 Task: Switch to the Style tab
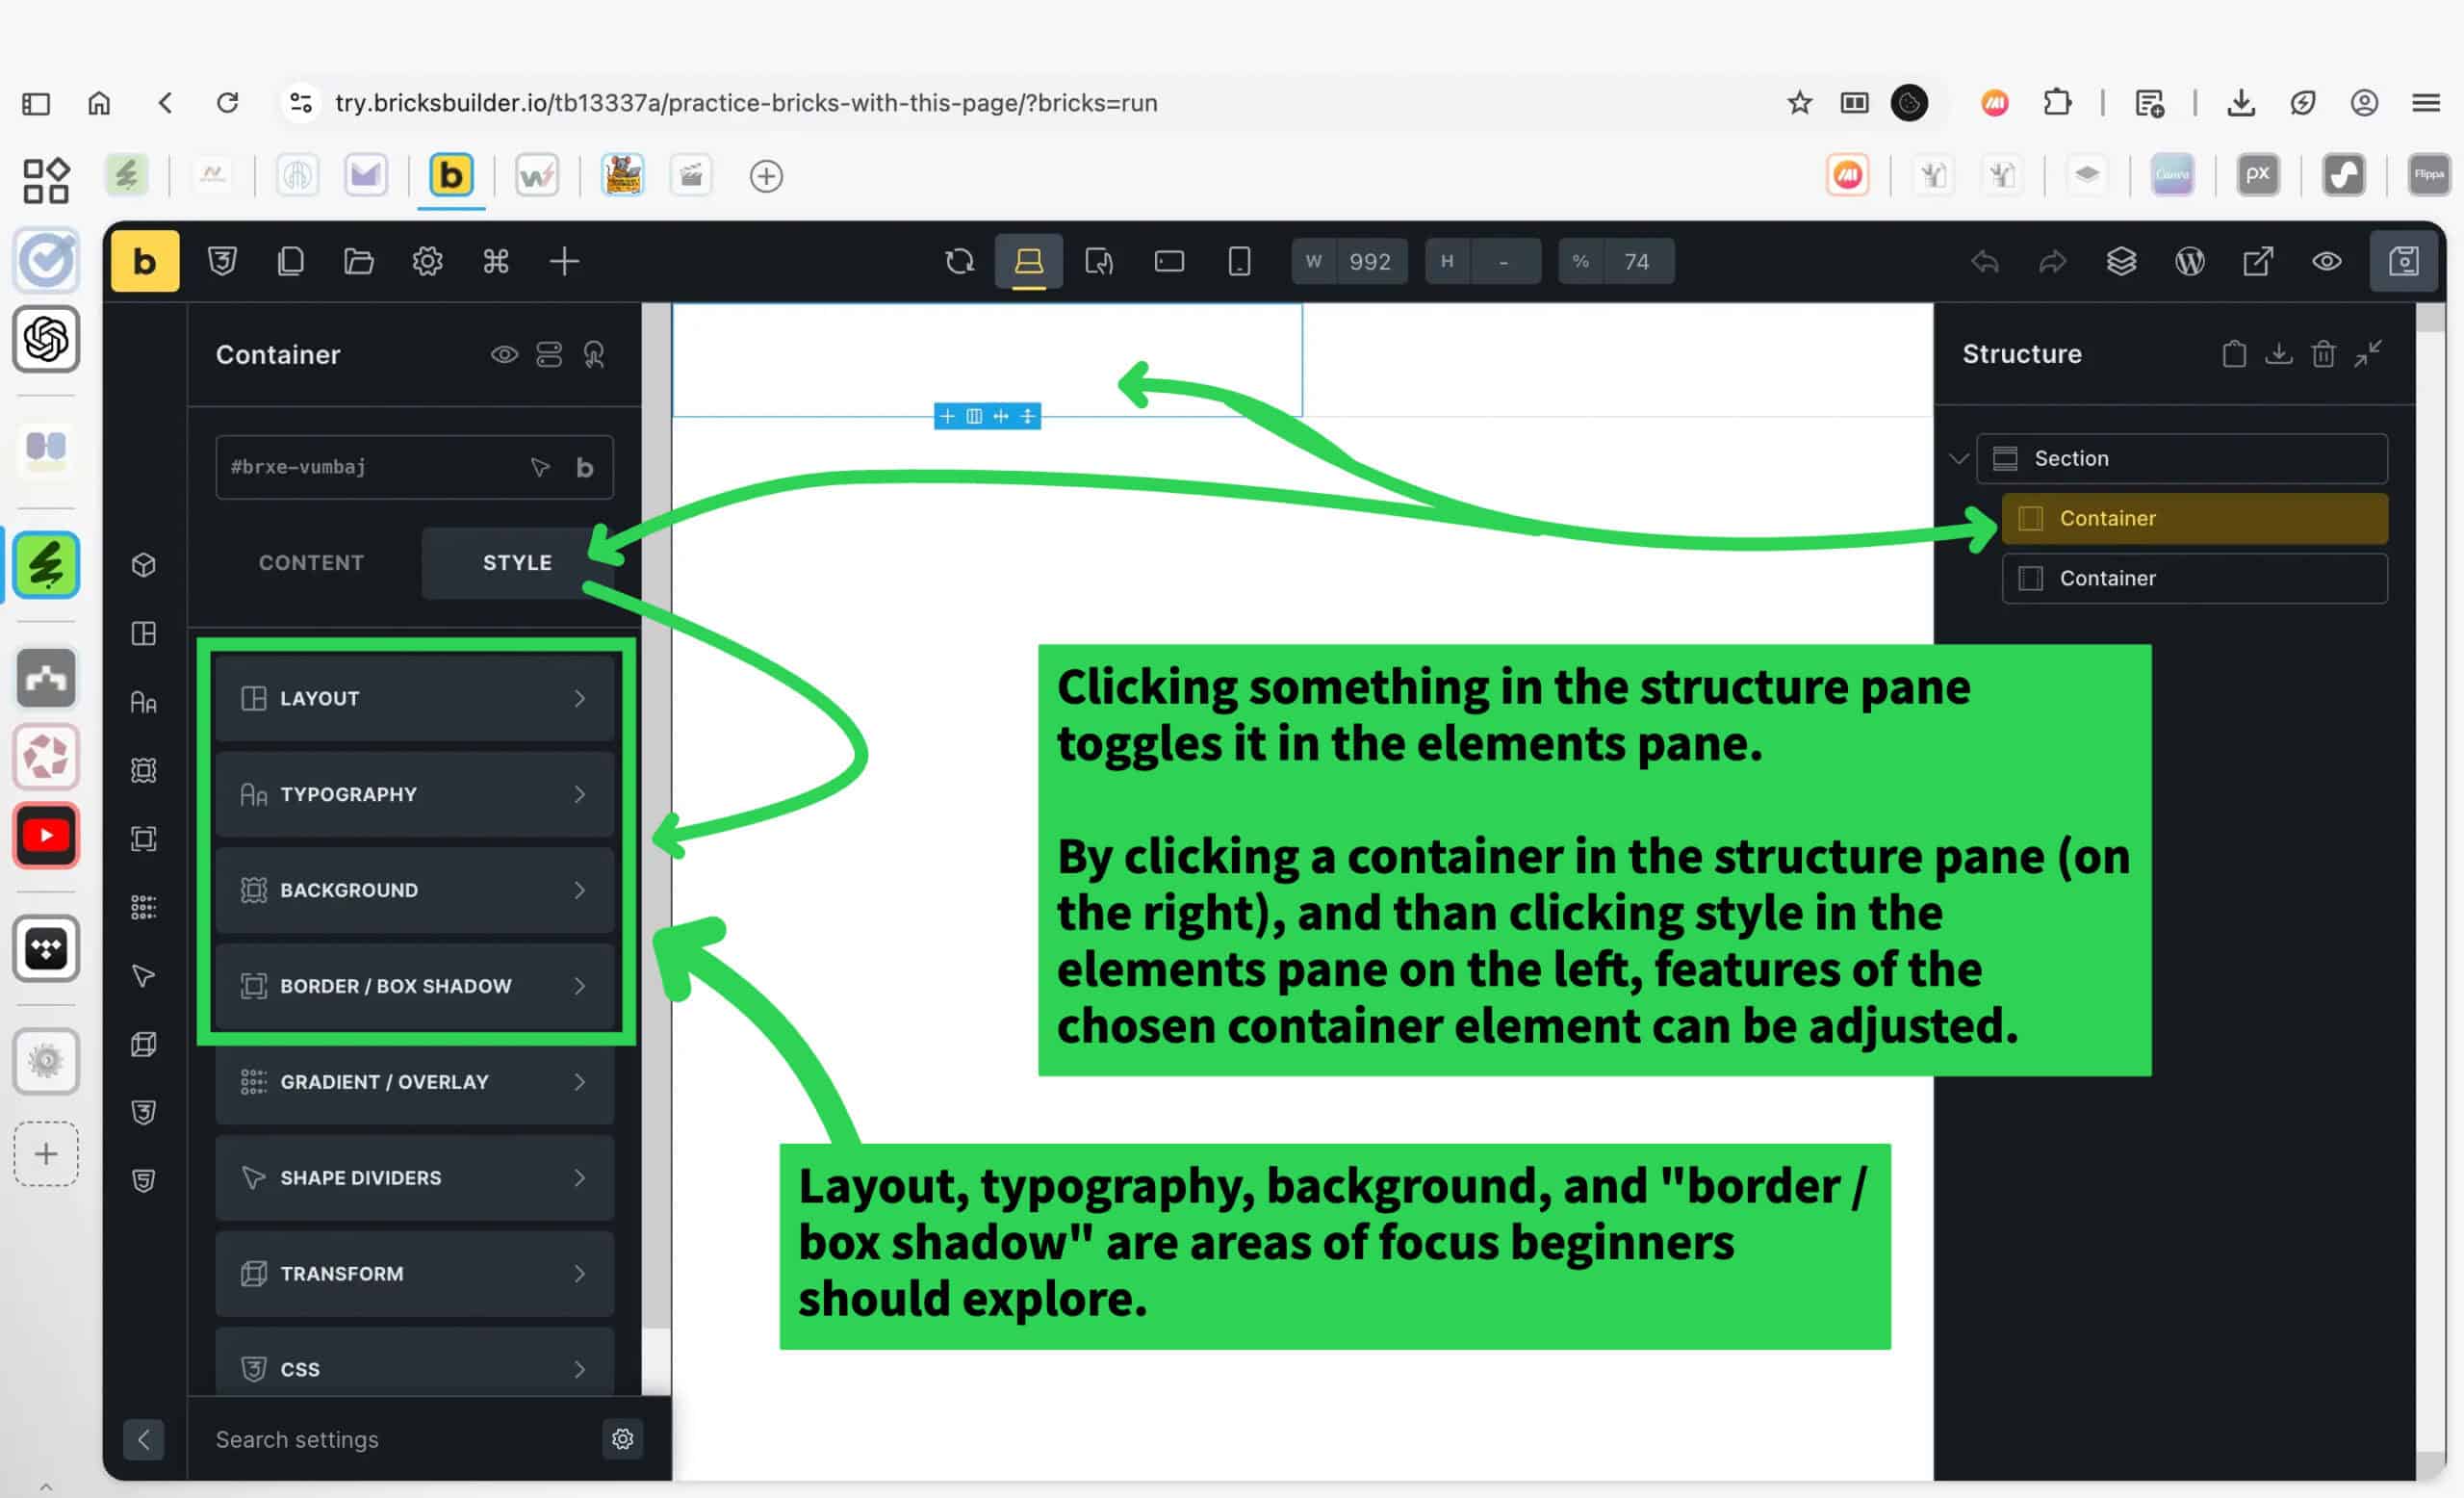click(x=517, y=562)
